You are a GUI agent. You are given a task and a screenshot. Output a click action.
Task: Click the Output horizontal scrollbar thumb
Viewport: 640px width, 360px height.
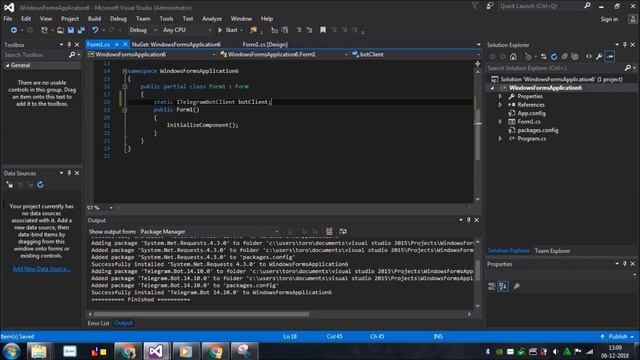[201, 314]
